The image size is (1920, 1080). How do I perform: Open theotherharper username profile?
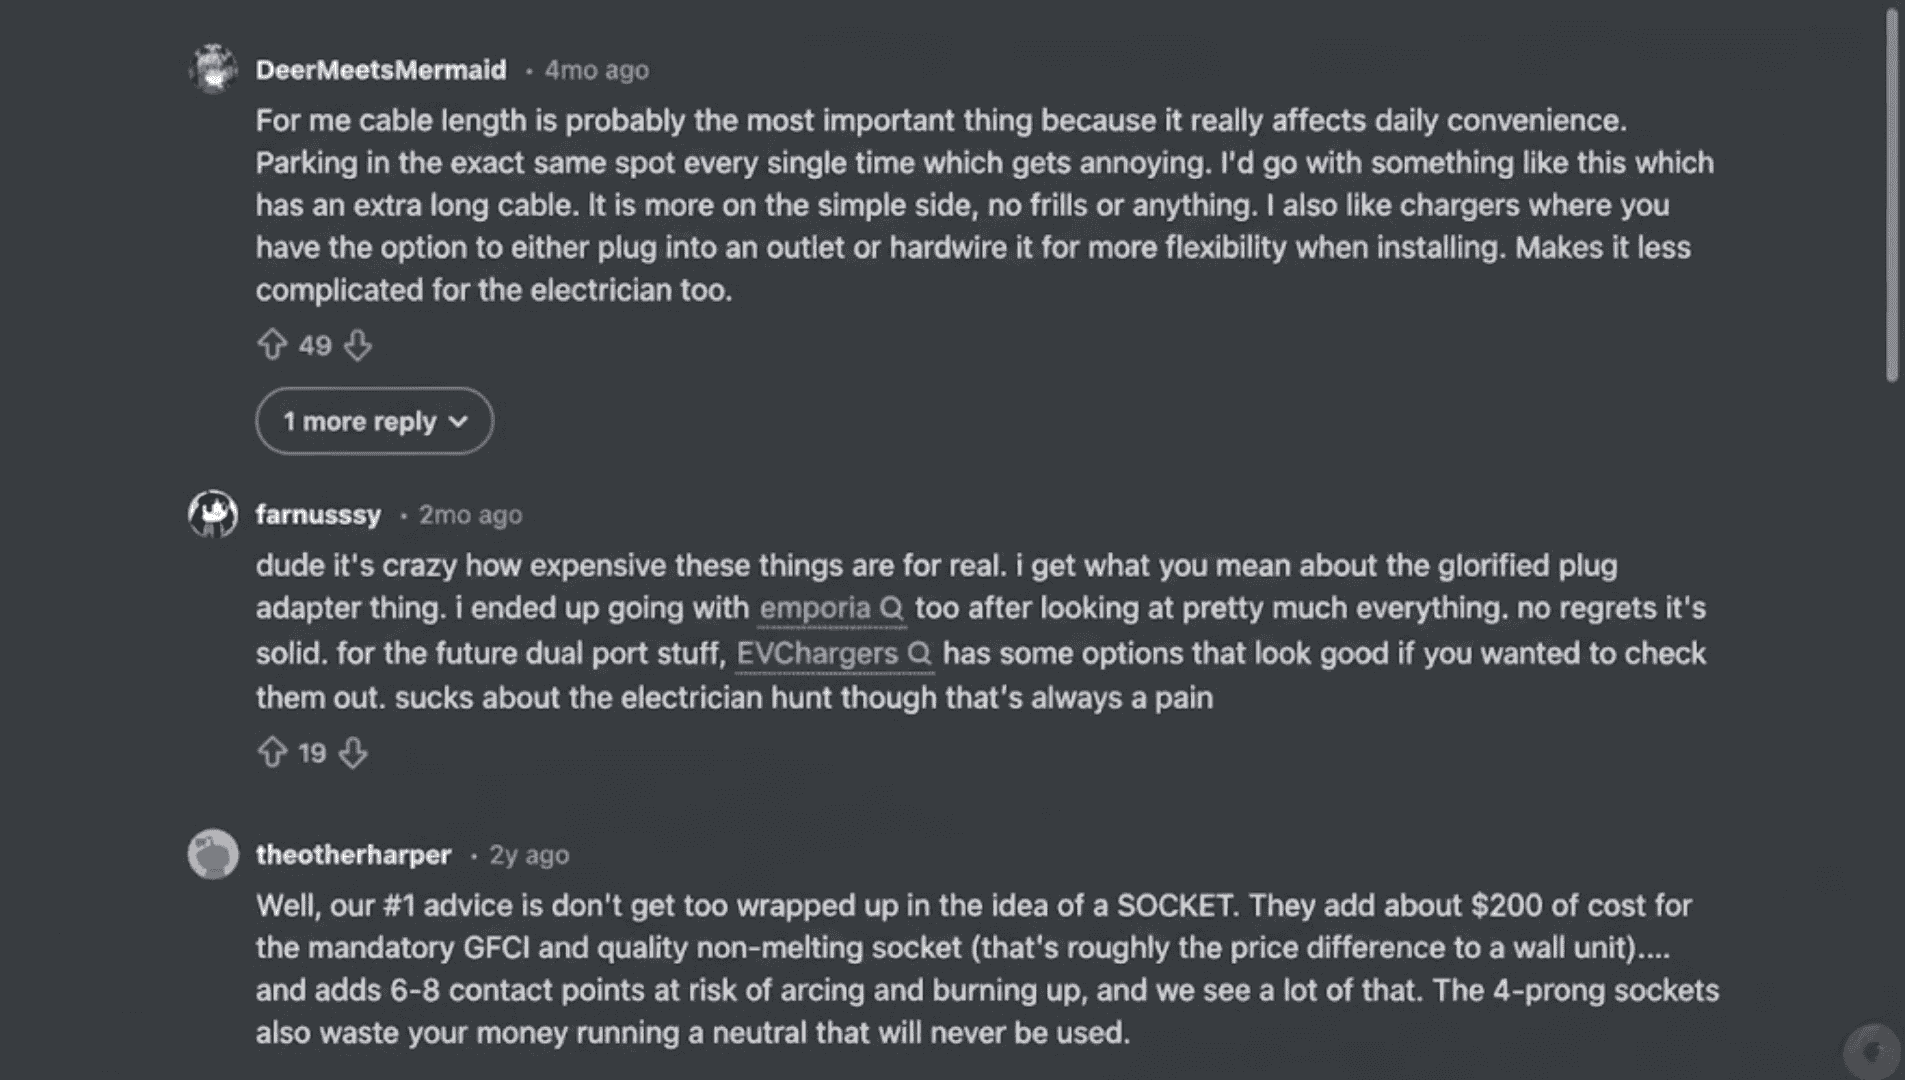[x=353, y=855]
